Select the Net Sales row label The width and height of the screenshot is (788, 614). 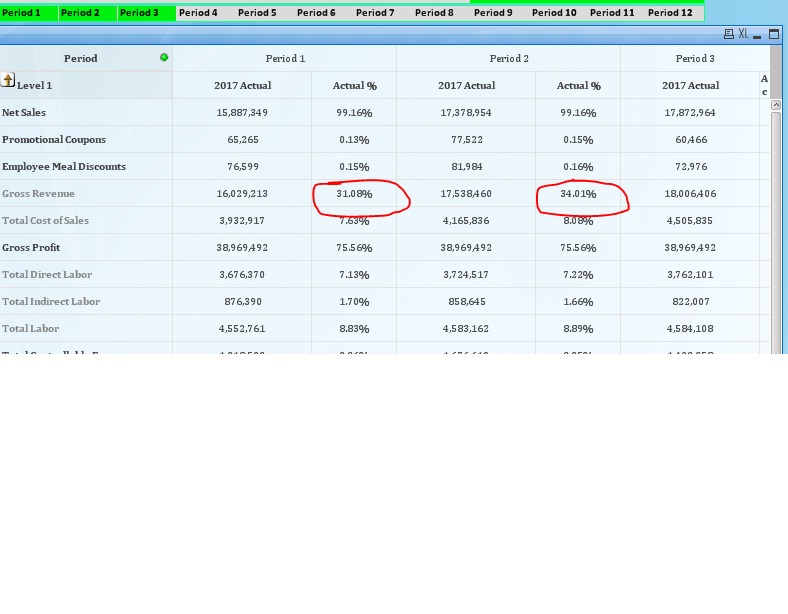[x=24, y=112]
